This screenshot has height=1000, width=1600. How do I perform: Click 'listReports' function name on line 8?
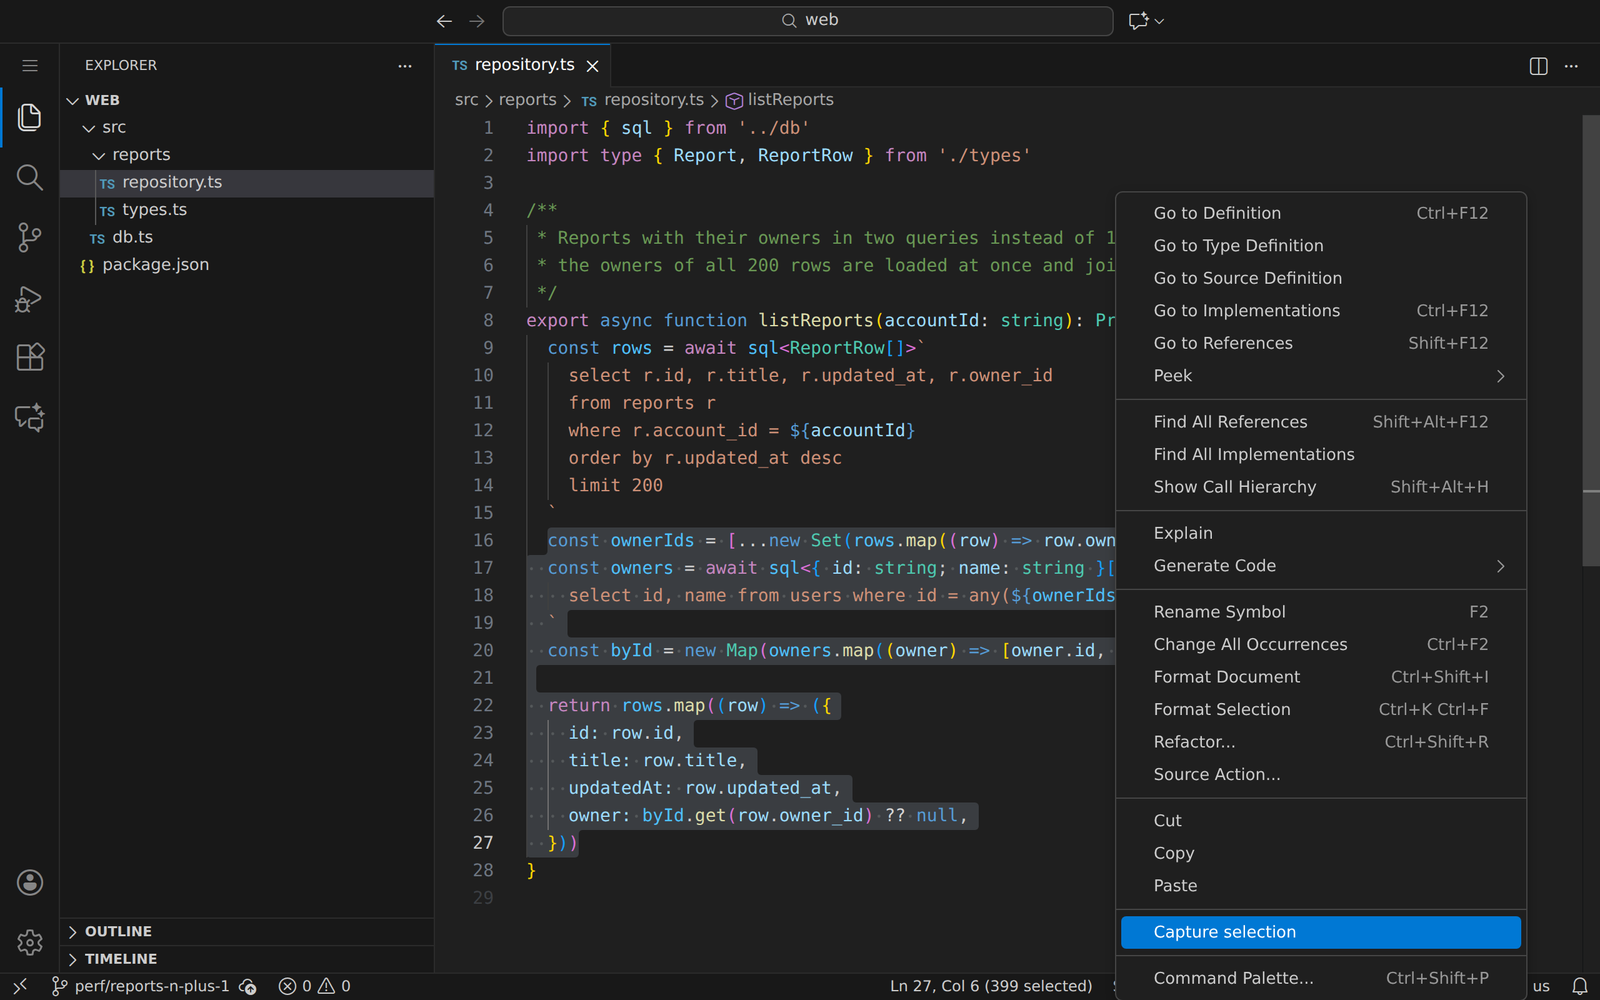pos(816,321)
